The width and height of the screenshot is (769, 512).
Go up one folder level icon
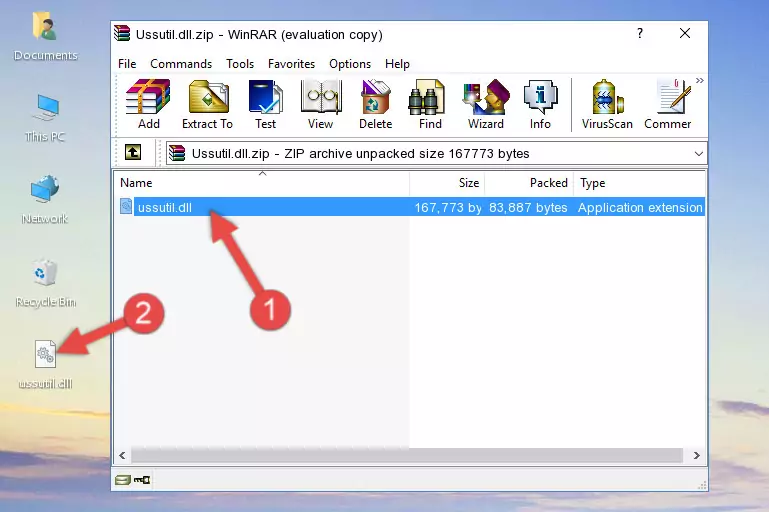(x=133, y=153)
